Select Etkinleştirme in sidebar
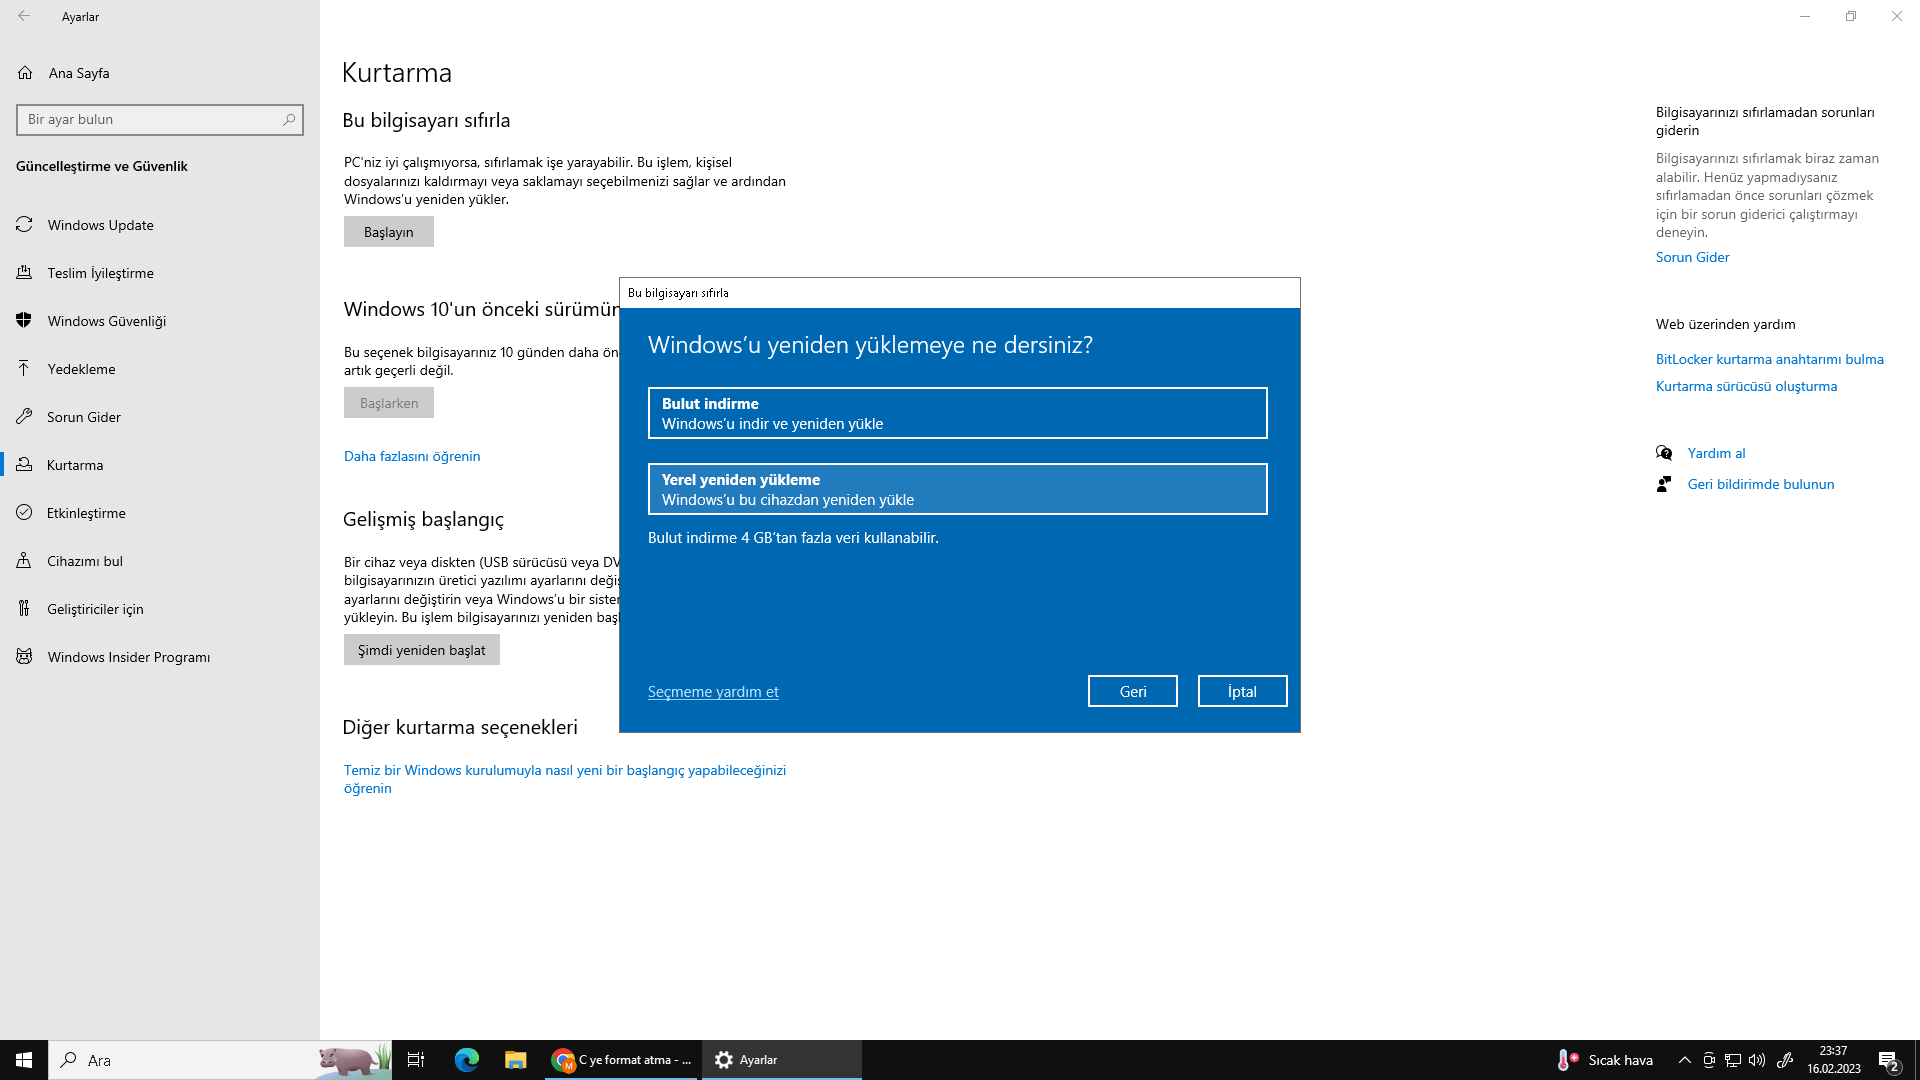1920x1080 pixels. pyautogui.click(x=160, y=513)
